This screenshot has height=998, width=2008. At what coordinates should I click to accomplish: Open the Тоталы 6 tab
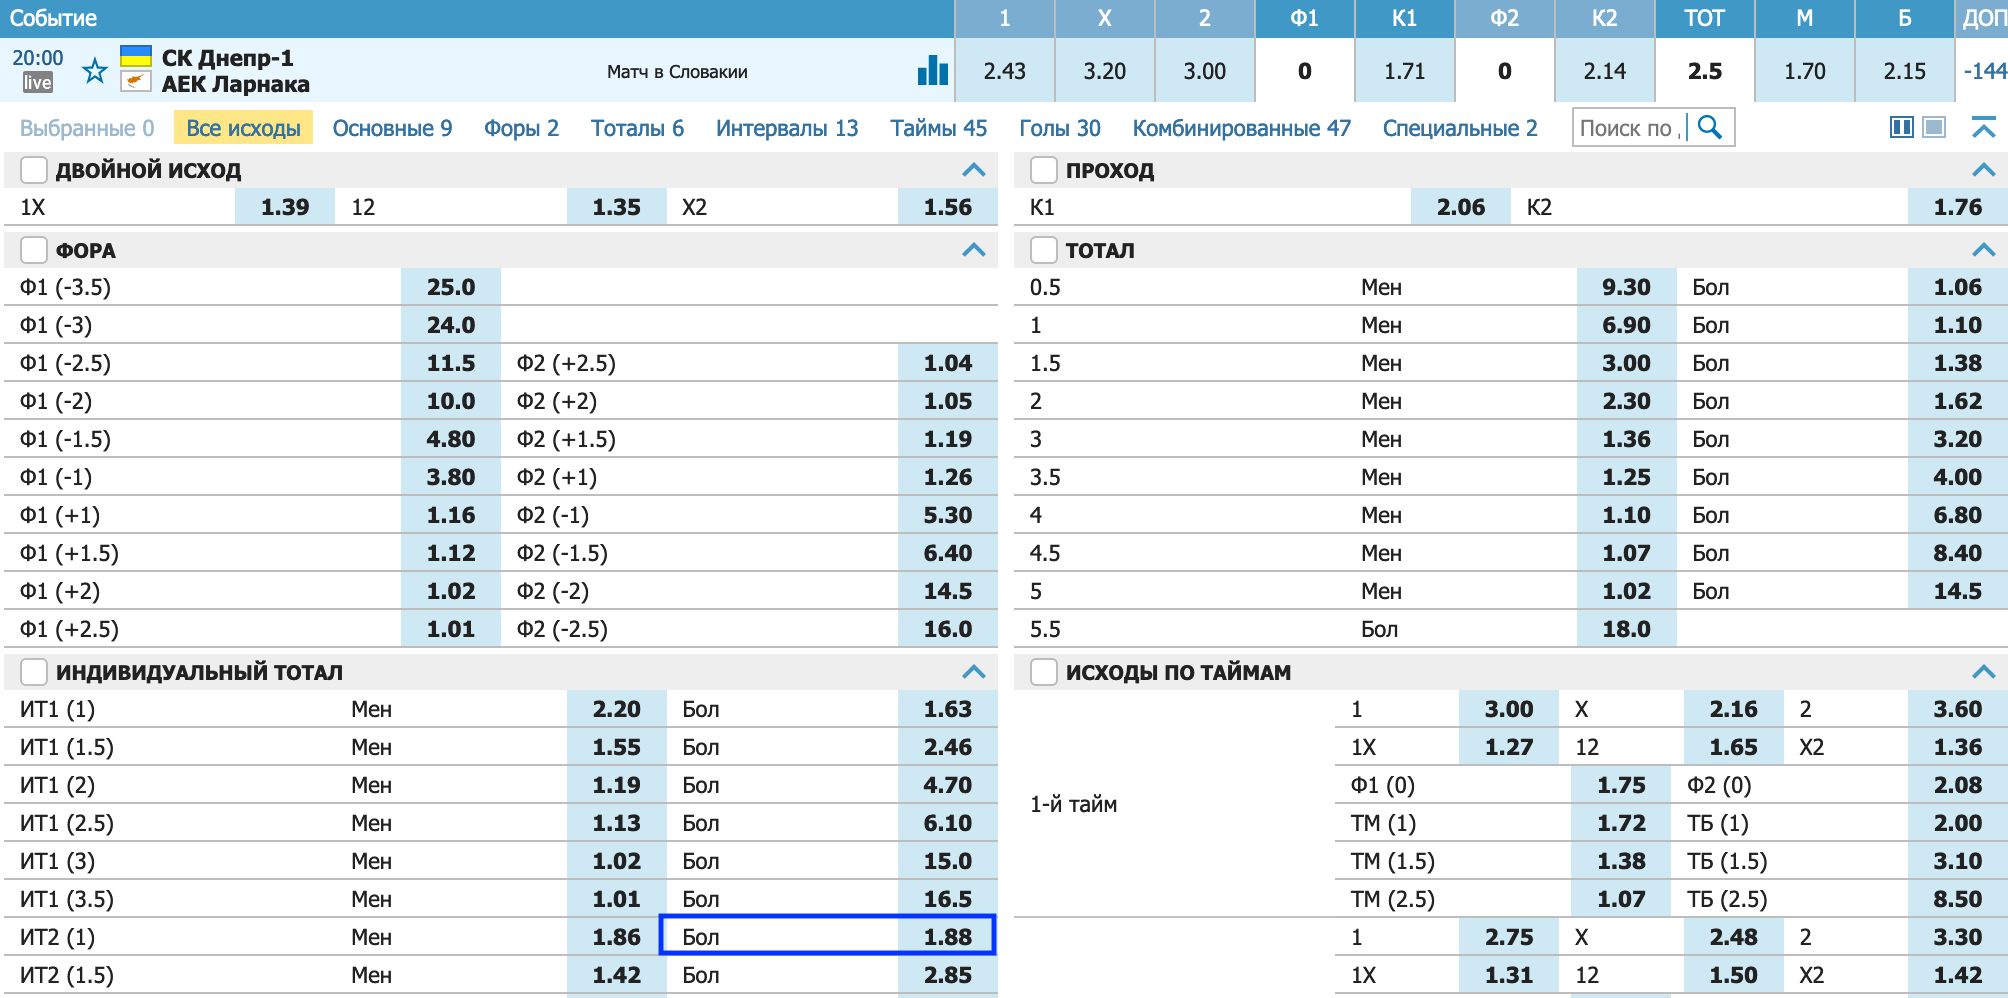pyautogui.click(x=637, y=128)
